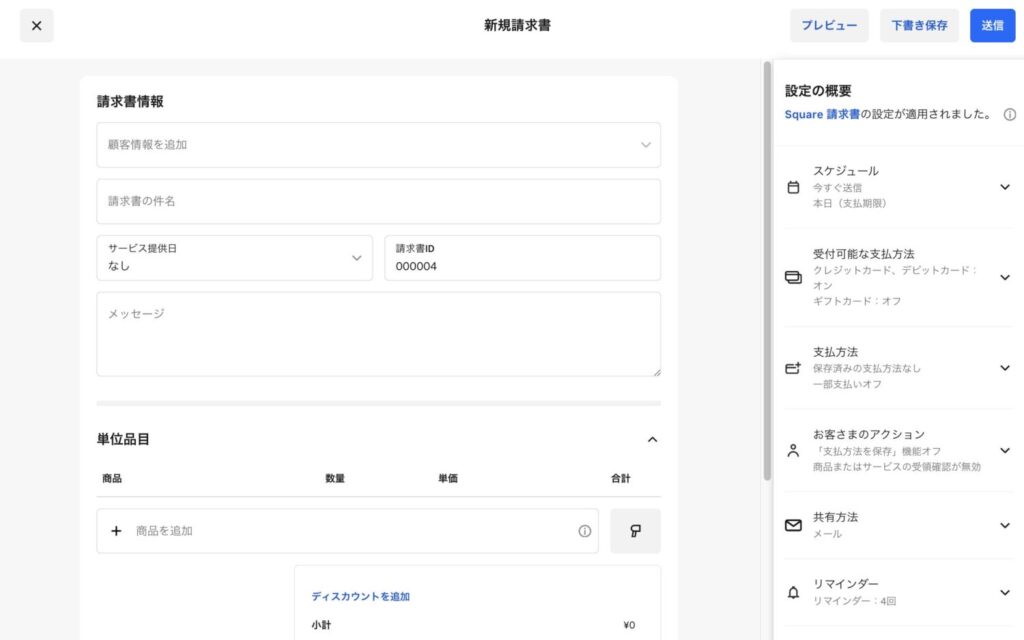Click the ディスカウントを追加 link
Image resolution: width=1024 pixels, height=640 pixels.
click(360, 596)
